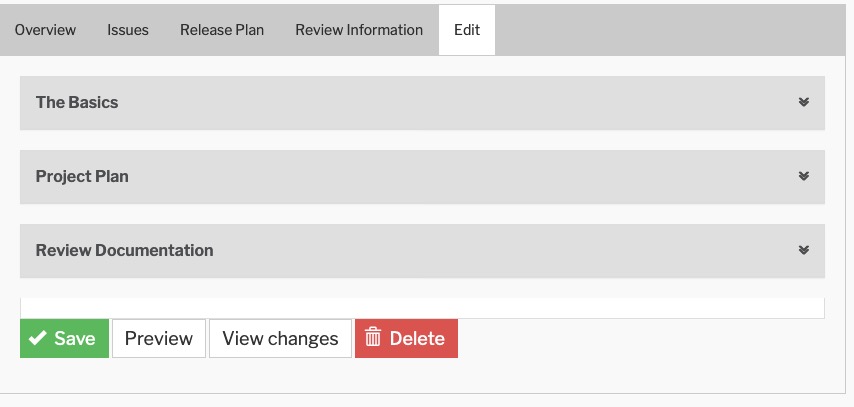
Task: Click the empty tab bar right of Edit
Action: (x=670, y=30)
